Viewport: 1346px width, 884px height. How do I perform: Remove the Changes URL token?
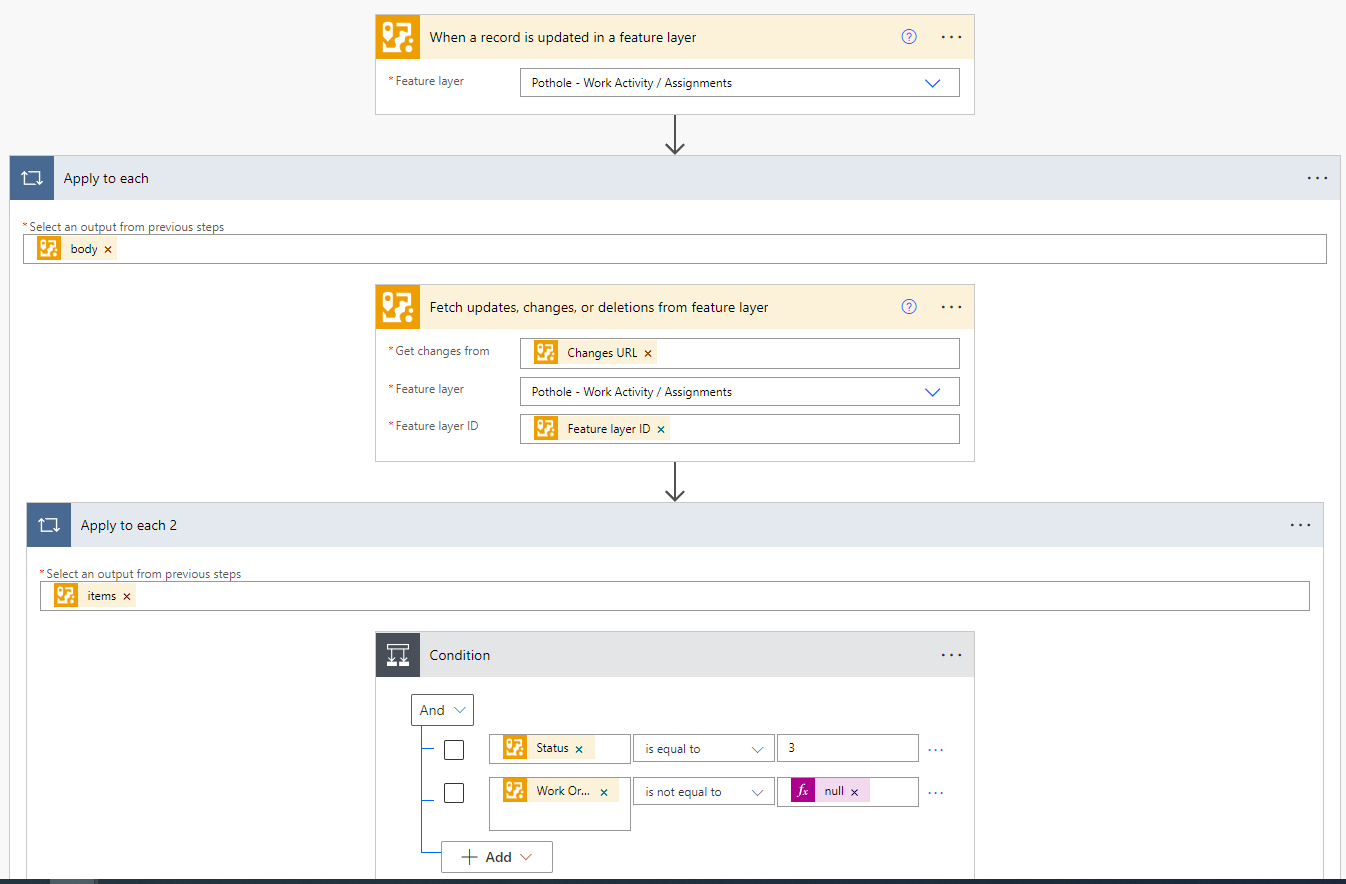point(648,353)
